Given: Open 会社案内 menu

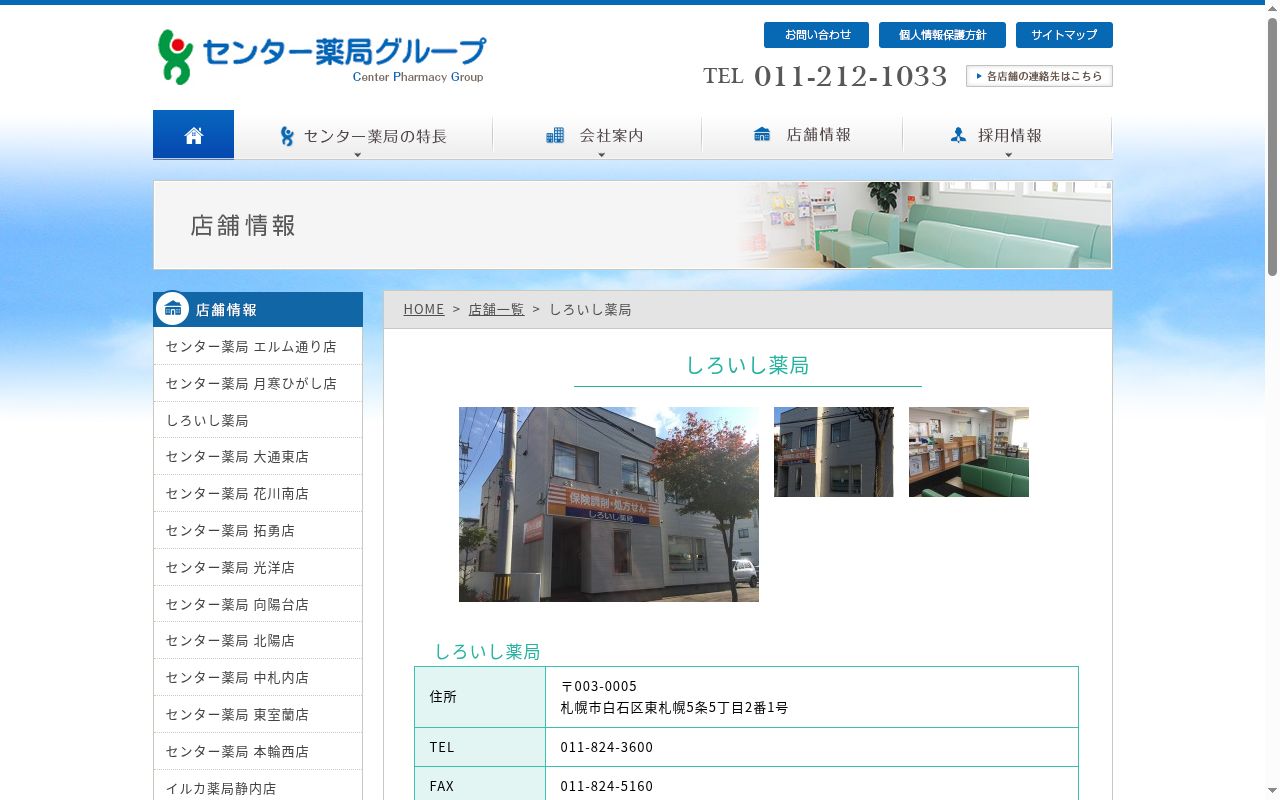Looking at the screenshot, I should click(597, 136).
